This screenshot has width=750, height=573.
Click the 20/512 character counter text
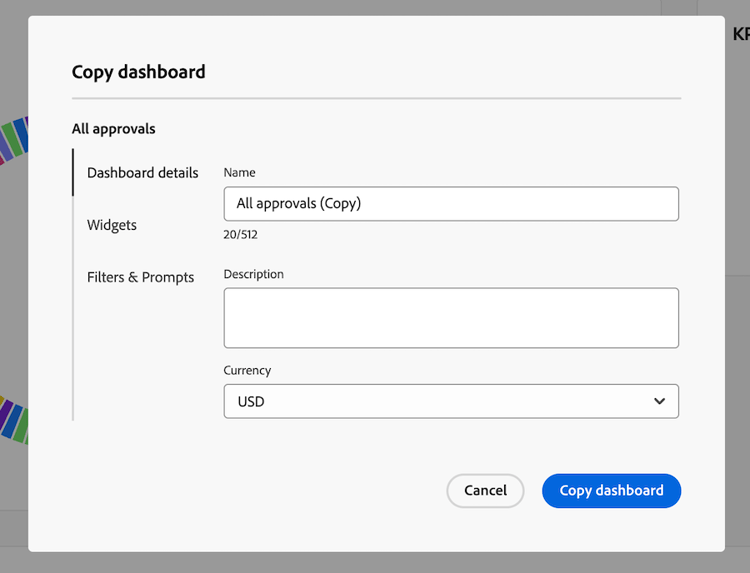tap(241, 234)
